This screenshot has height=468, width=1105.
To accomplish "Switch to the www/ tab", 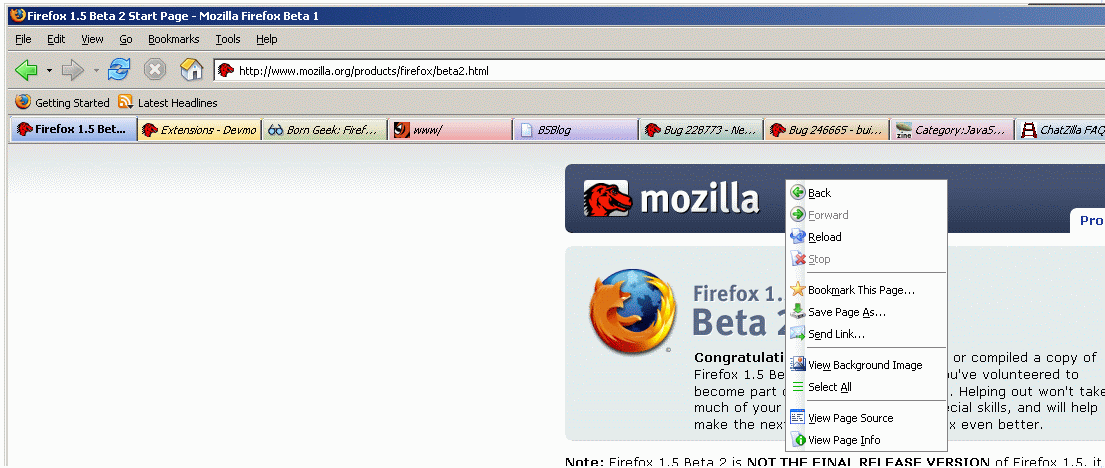I will [450, 130].
